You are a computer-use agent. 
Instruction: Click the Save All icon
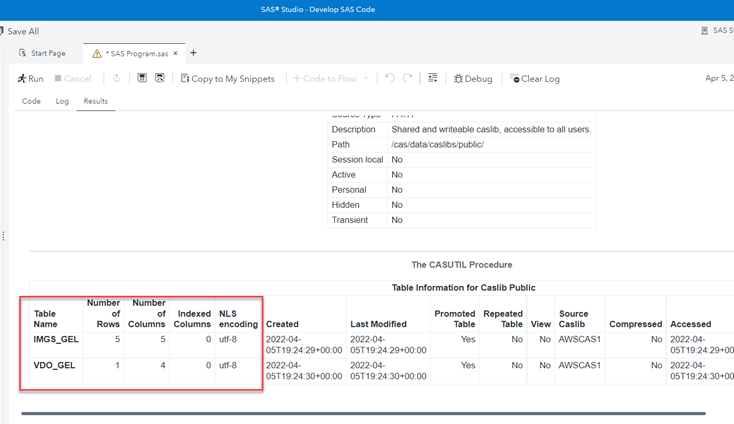pos(3,31)
